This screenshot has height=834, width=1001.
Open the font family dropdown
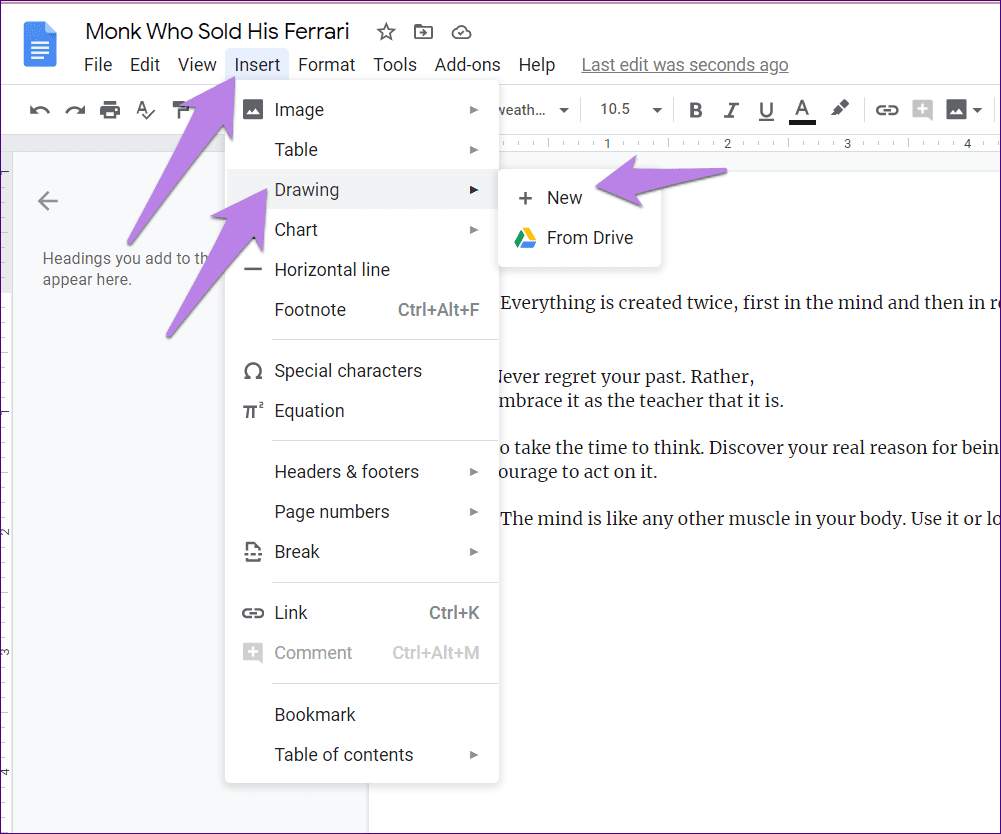pos(534,110)
